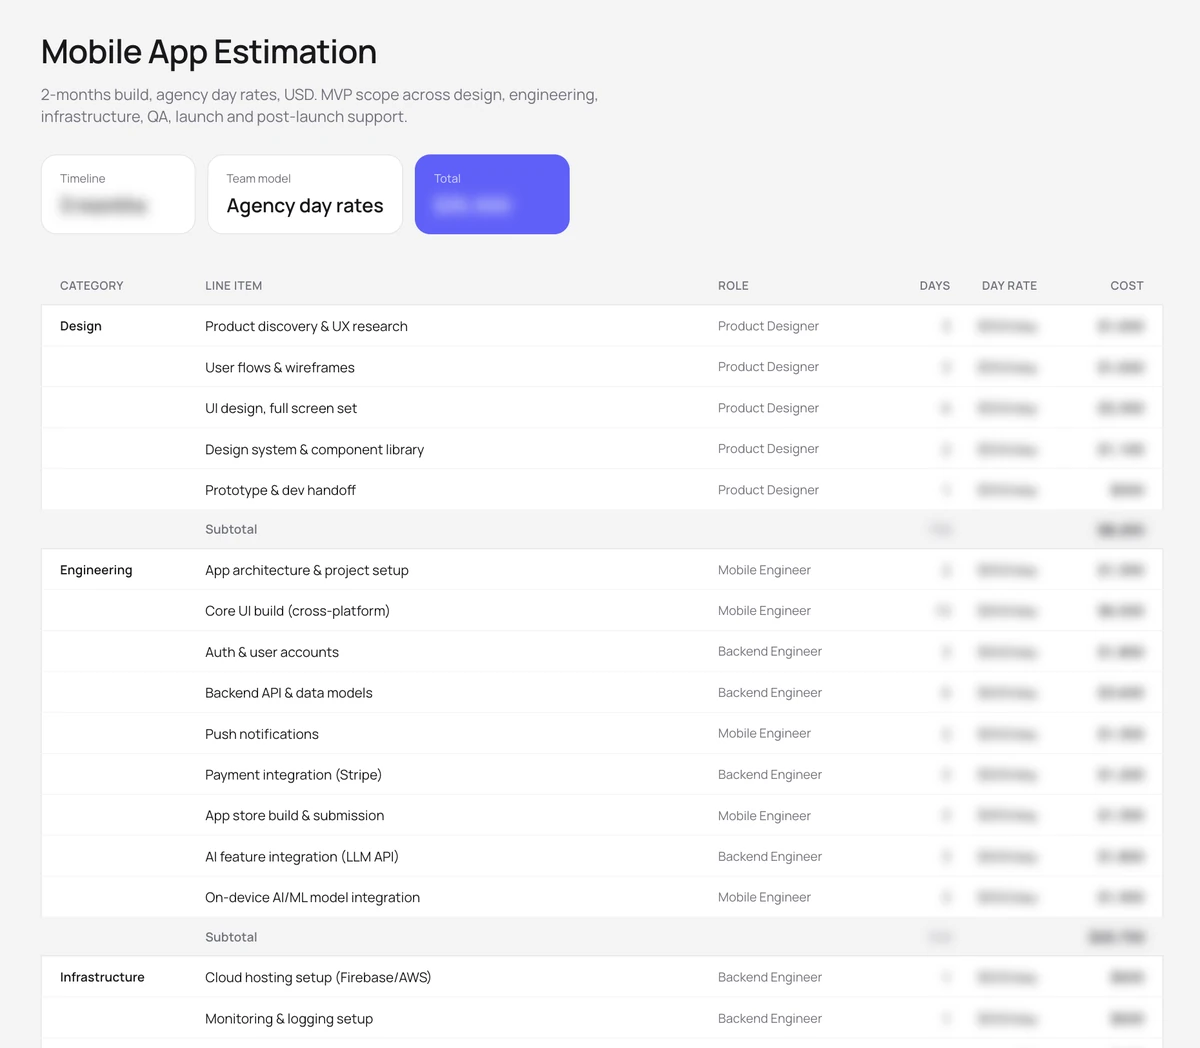The image size is (1200, 1048).
Task: Select the Infrastructure category label
Action: tap(102, 977)
